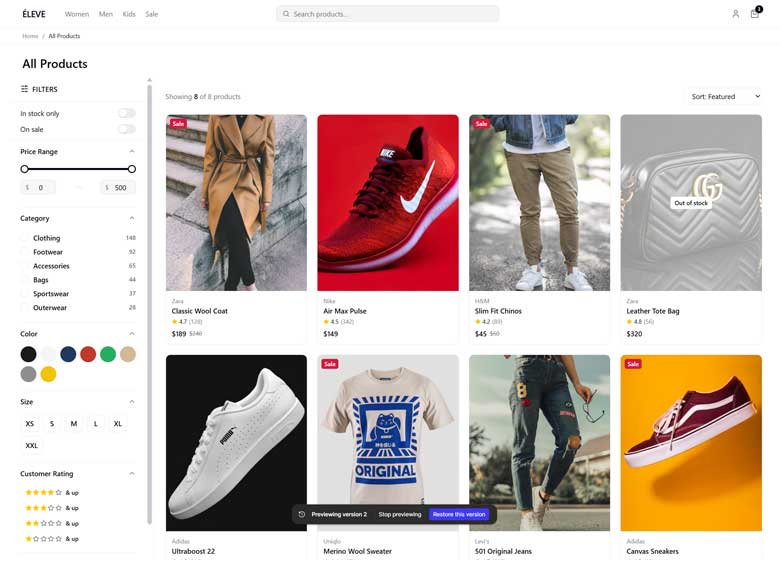Viewport: 780px width, 585px height.
Task: Click Sale badge on Merino Wool Sweater
Action: tap(330, 364)
